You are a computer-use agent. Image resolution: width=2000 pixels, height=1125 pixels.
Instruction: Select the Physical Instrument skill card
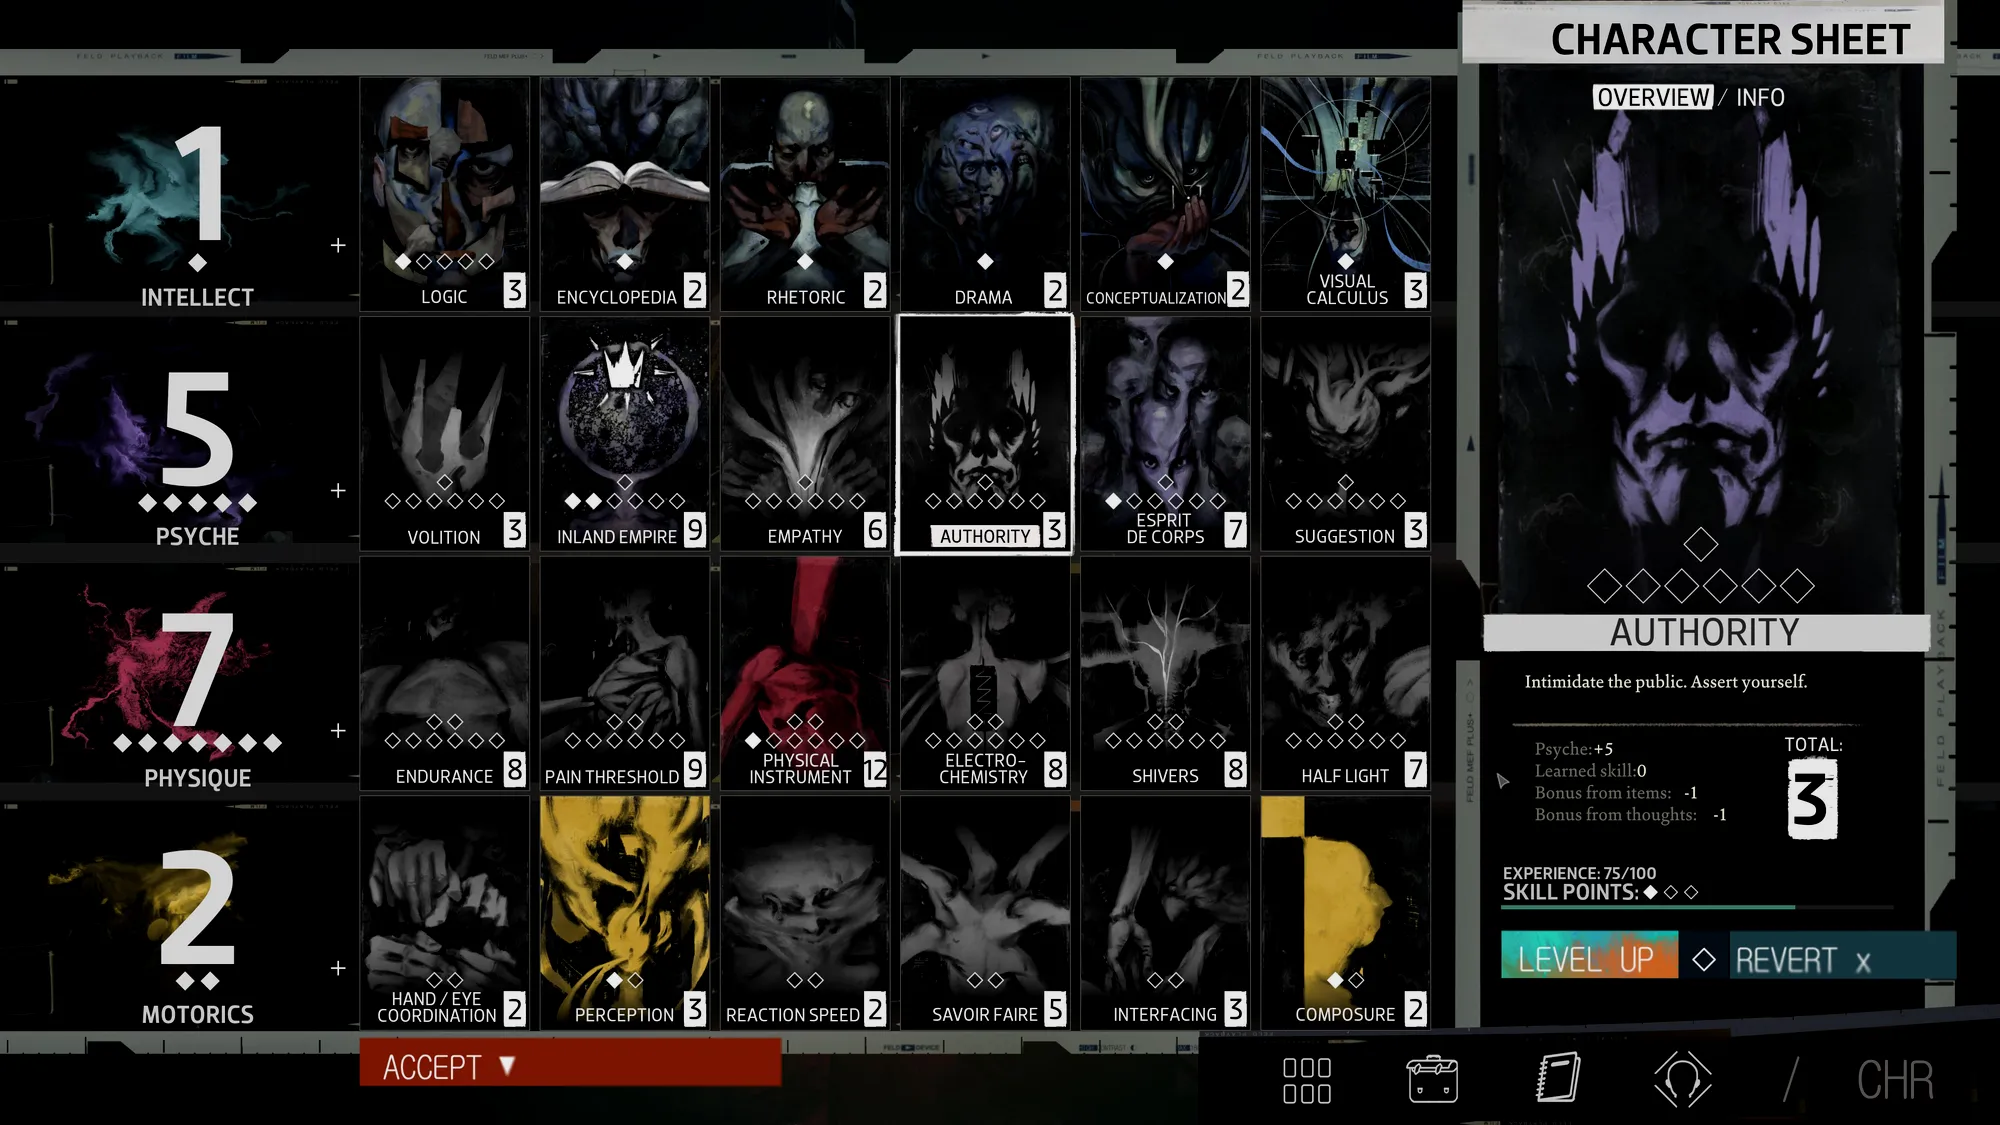coord(805,674)
